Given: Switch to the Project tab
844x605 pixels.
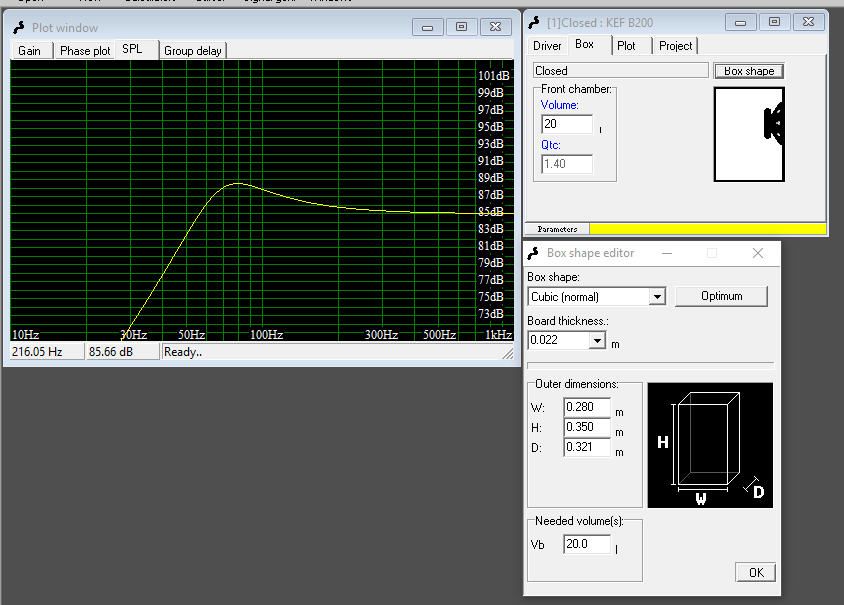Looking at the screenshot, I should pos(675,46).
